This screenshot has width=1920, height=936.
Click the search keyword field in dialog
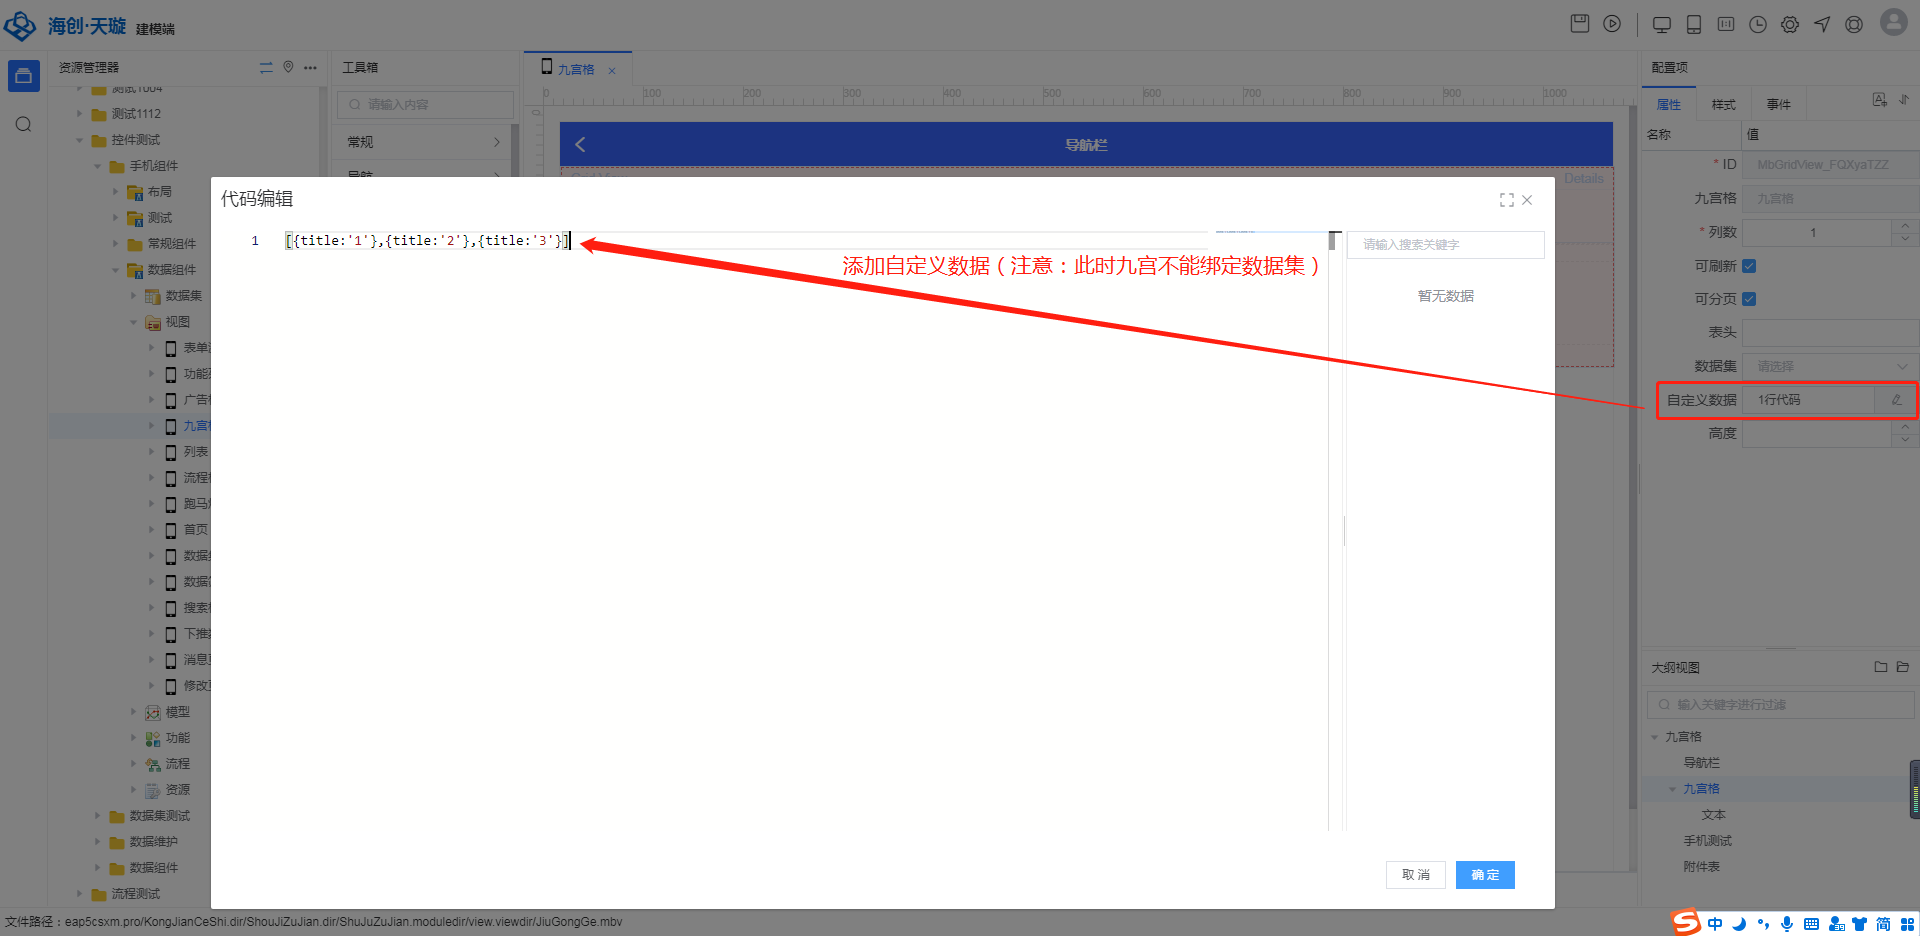[x=1445, y=245]
